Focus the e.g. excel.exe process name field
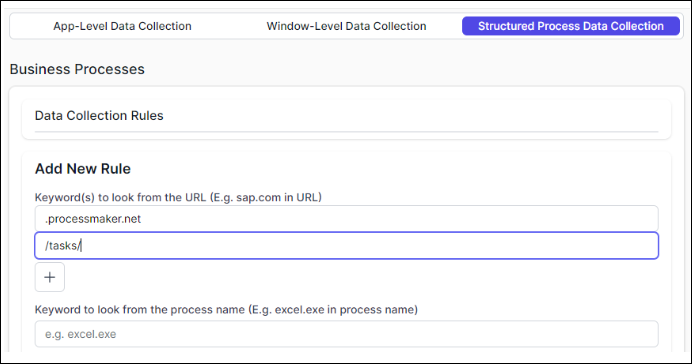The image size is (692, 364). coord(346,334)
